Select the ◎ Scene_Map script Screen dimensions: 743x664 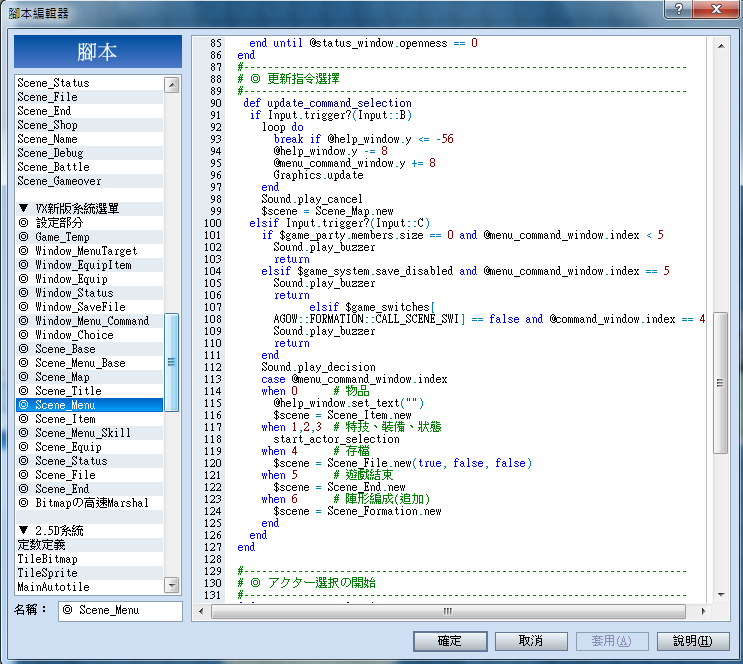coord(90,377)
